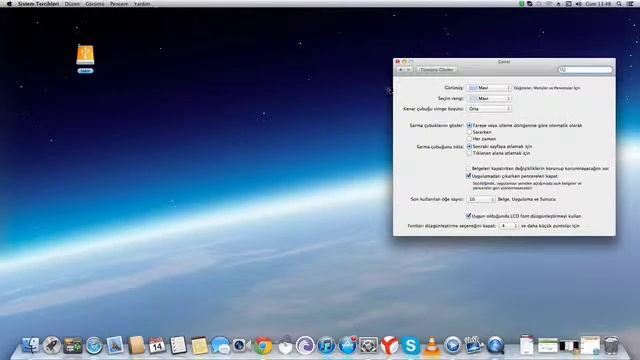This screenshot has width=640, height=360.
Task: Open Kenar çubuğu simge boyutu dropdown
Action: coord(489,109)
